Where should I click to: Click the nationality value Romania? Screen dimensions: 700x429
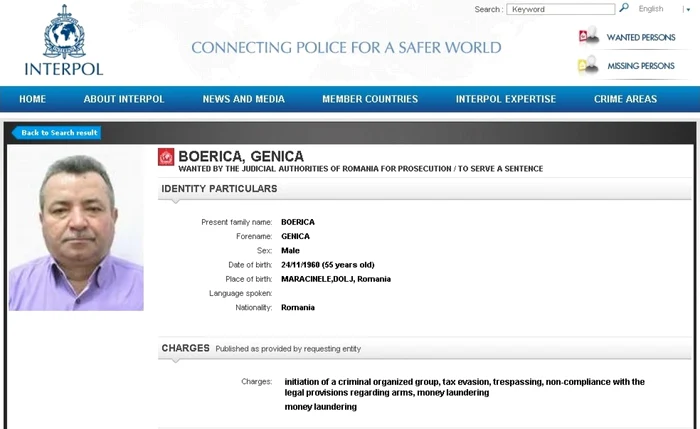(x=298, y=308)
